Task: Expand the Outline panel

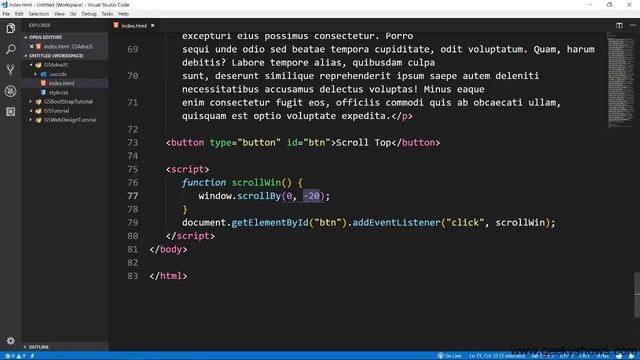Action: click(25, 347)
